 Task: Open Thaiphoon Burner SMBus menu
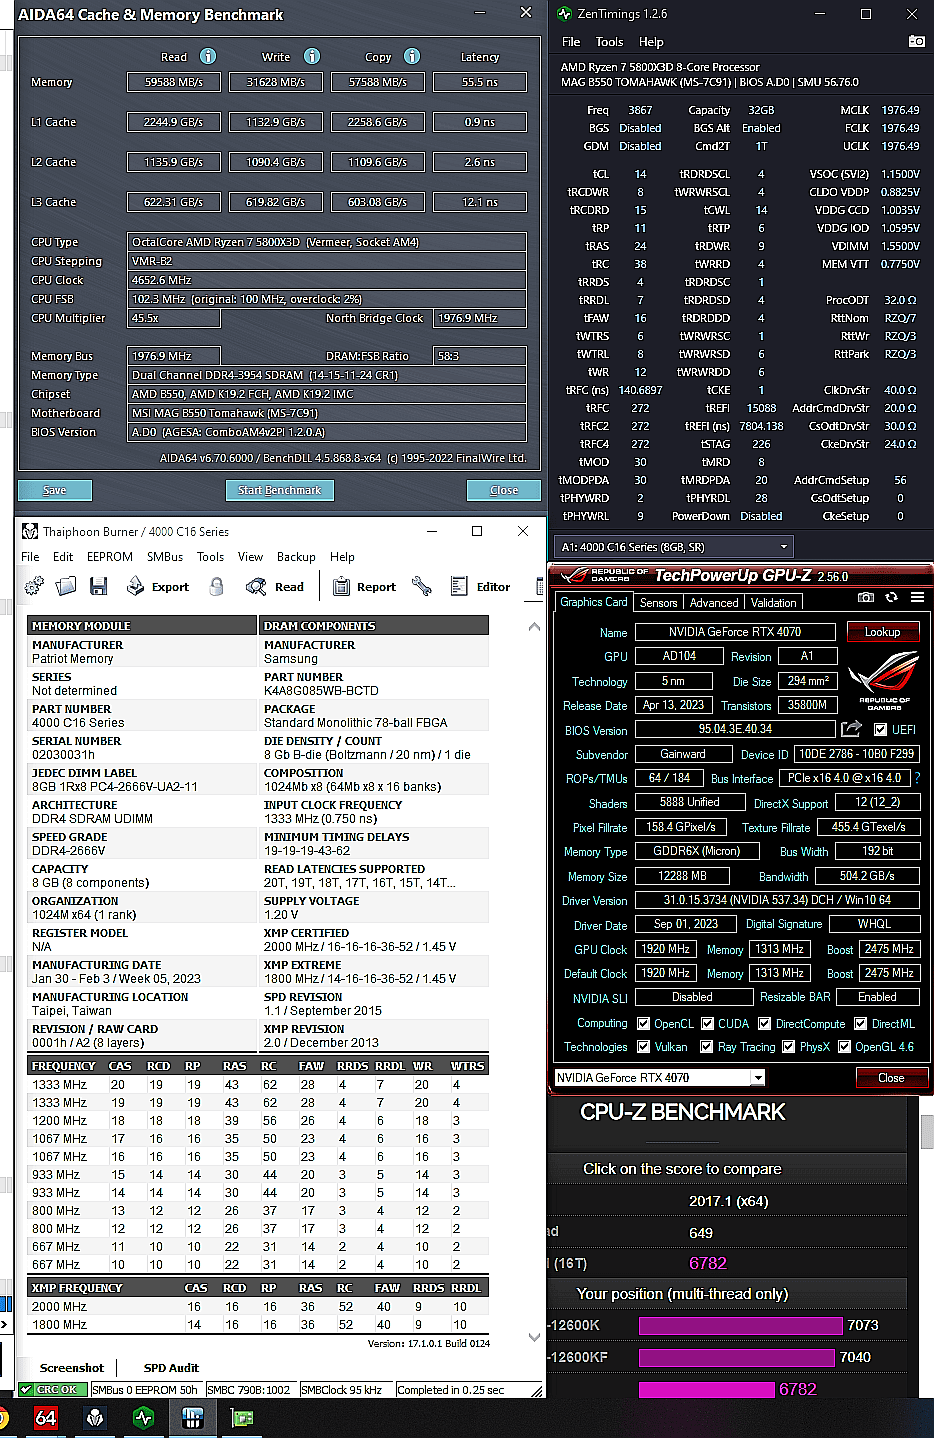tap(165, 557)
